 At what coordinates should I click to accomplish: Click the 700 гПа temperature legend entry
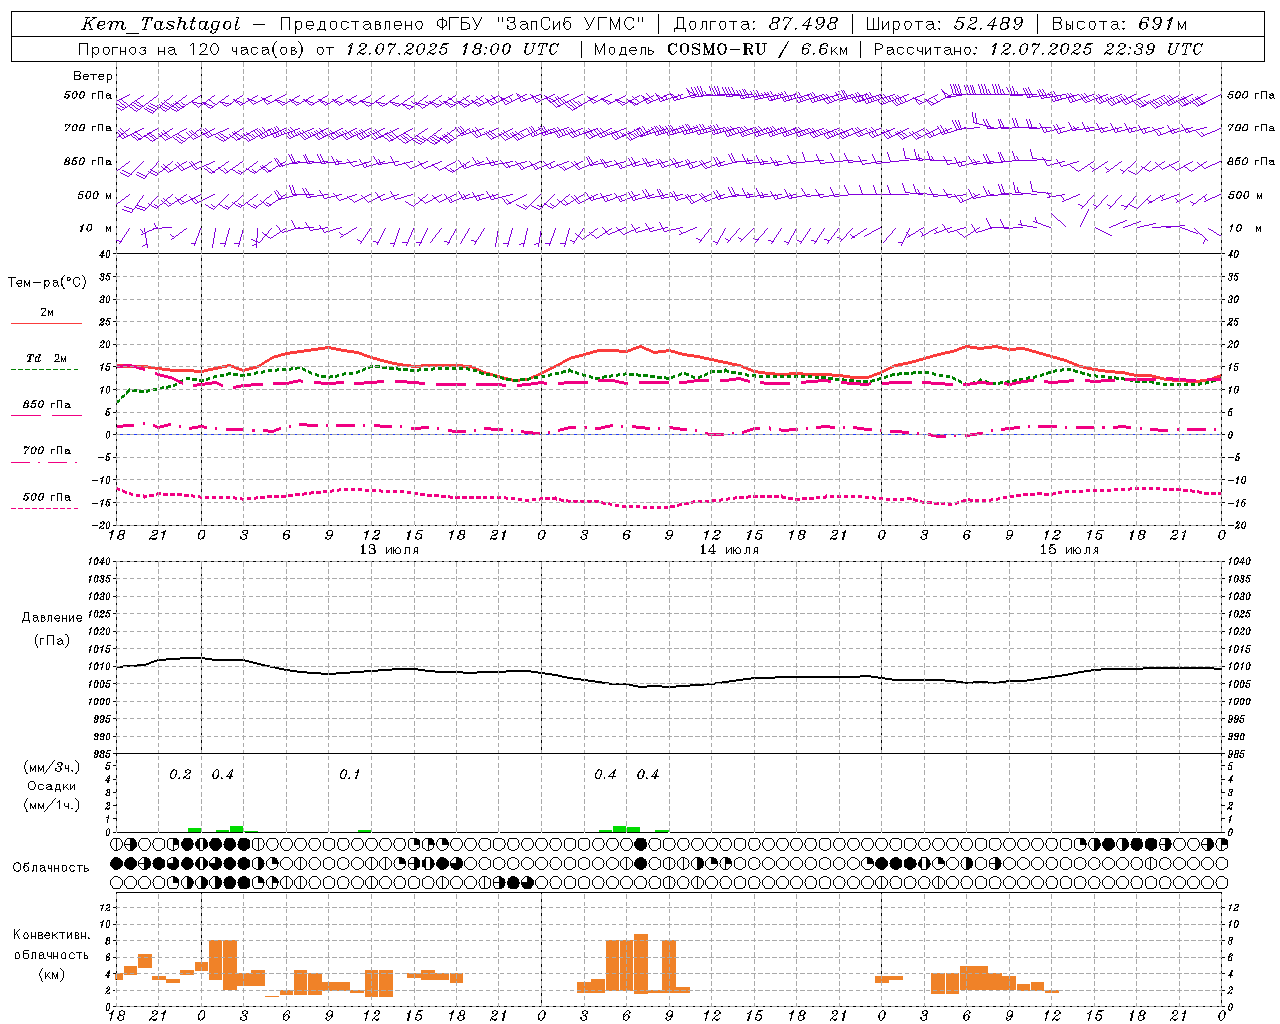pyautogui.click(x=47, y=451)
